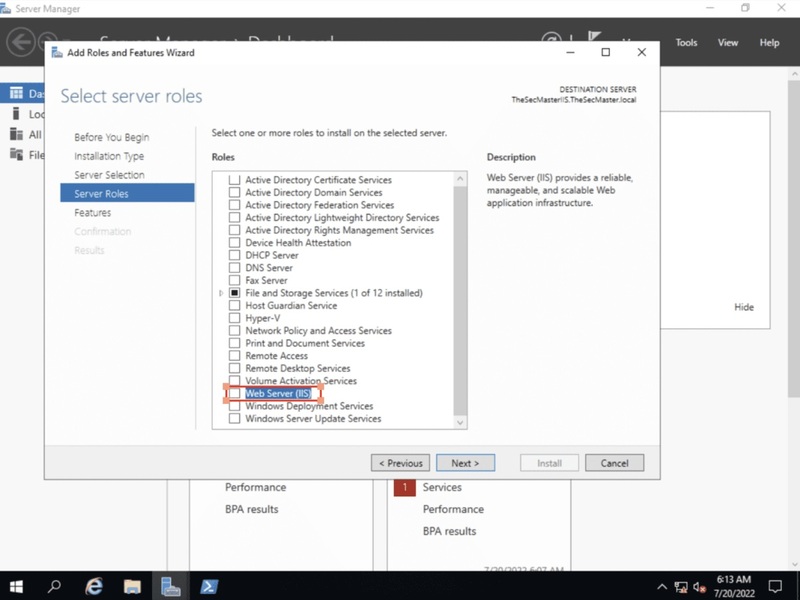This screenshot has height=600, width=800.
Task: Open PowerShell from taskbar
Action: pos(209,587)
